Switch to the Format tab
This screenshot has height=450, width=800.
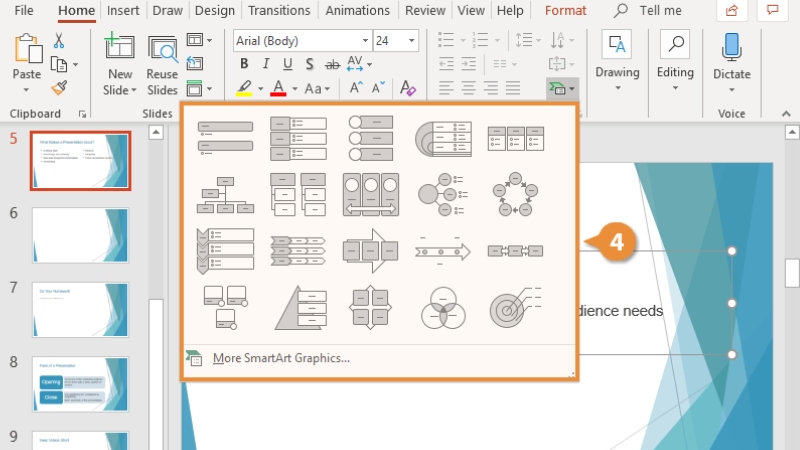565,10
